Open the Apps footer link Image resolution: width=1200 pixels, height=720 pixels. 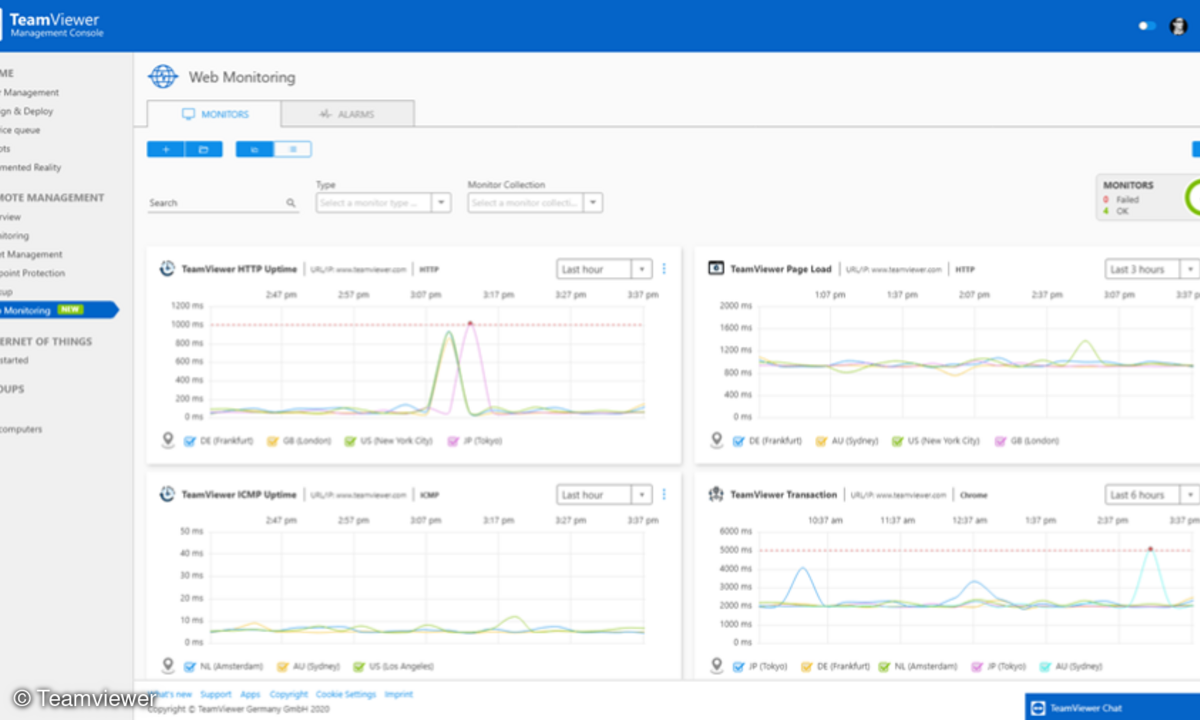click(x=250, y=694)
